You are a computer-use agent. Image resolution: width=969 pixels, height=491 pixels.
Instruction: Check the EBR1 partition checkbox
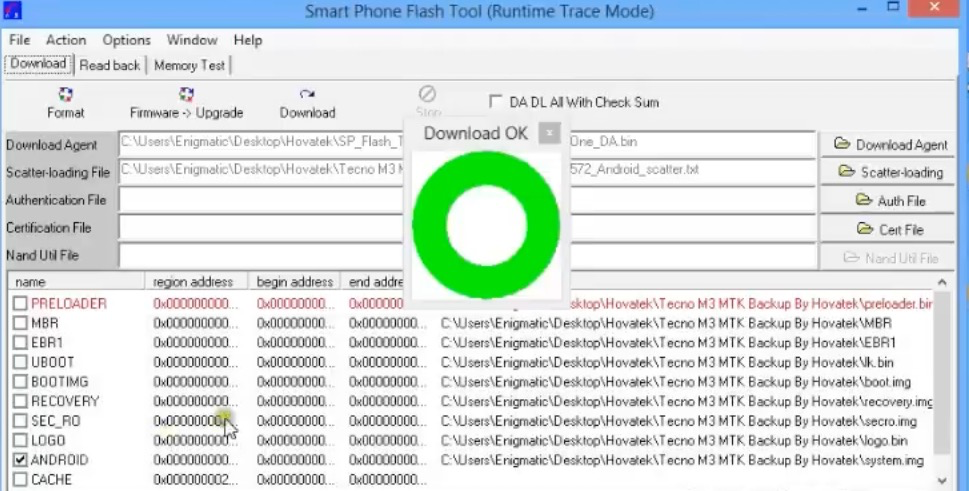pyautogui.click(x=20, y=343)
